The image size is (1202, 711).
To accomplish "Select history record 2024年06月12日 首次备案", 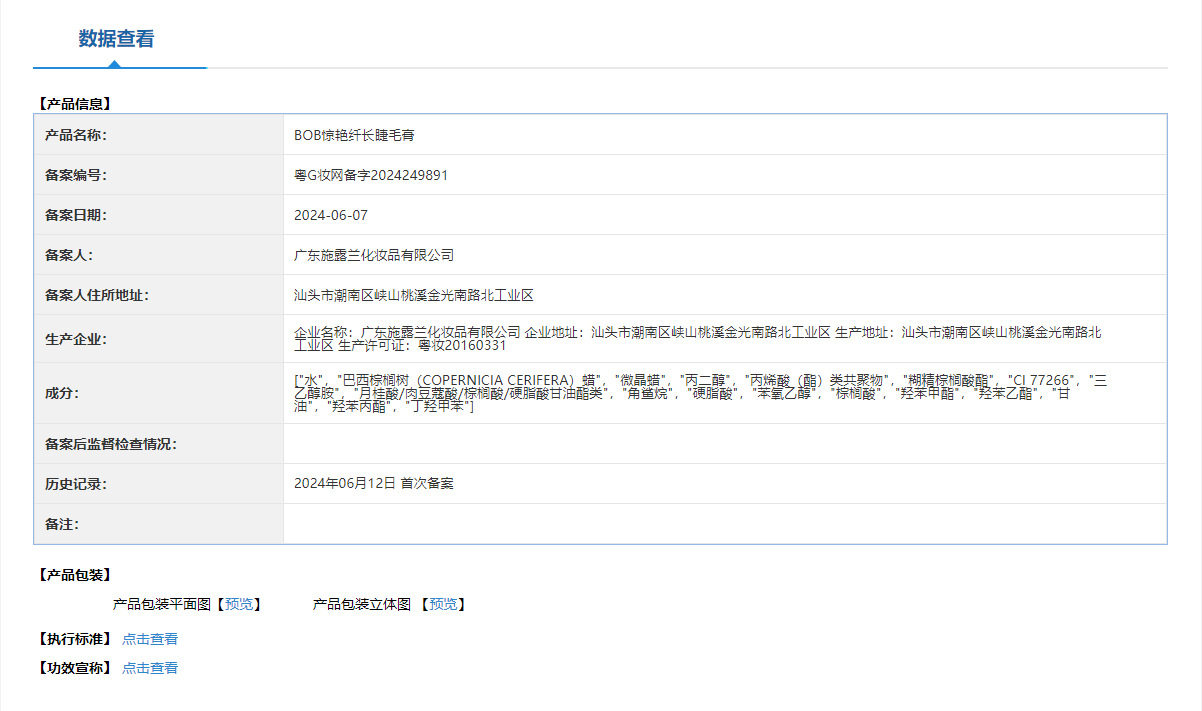I will click(374, 483).
